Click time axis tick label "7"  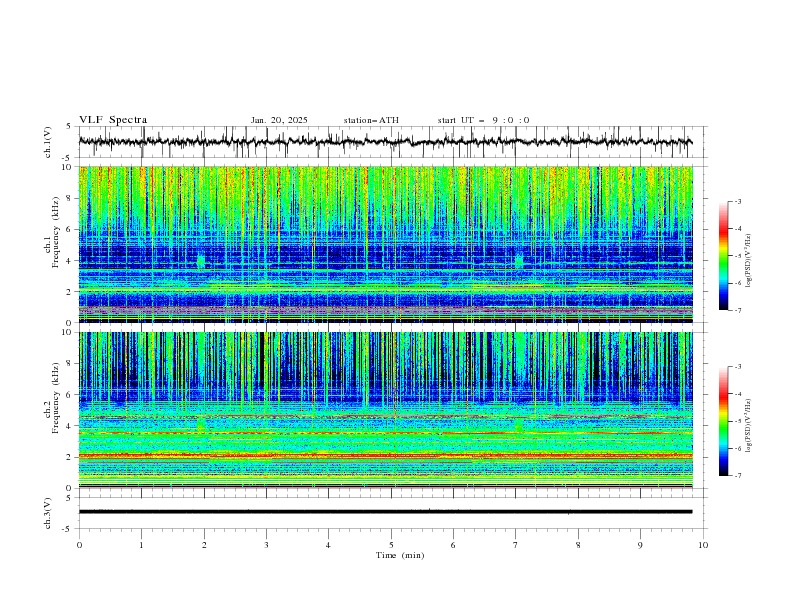tap(516, 545)
